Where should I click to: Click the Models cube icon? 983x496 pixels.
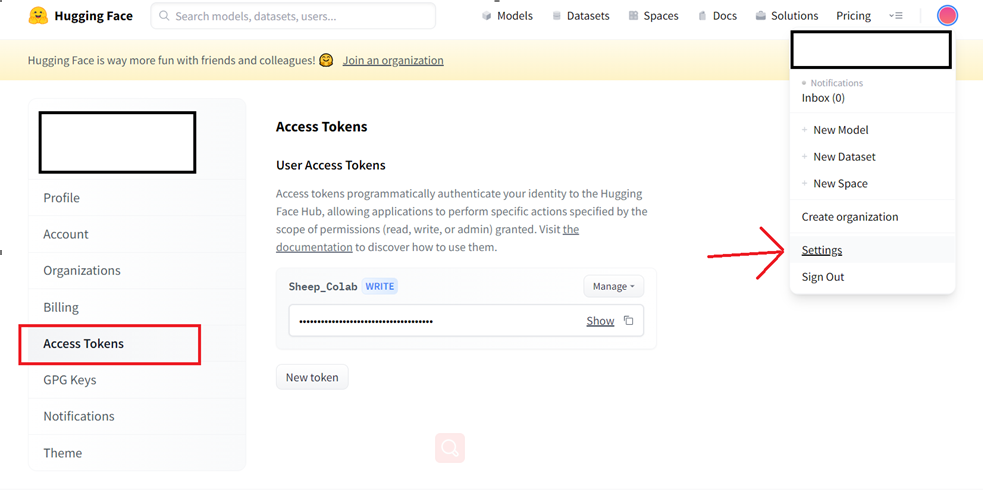[486, 16]
